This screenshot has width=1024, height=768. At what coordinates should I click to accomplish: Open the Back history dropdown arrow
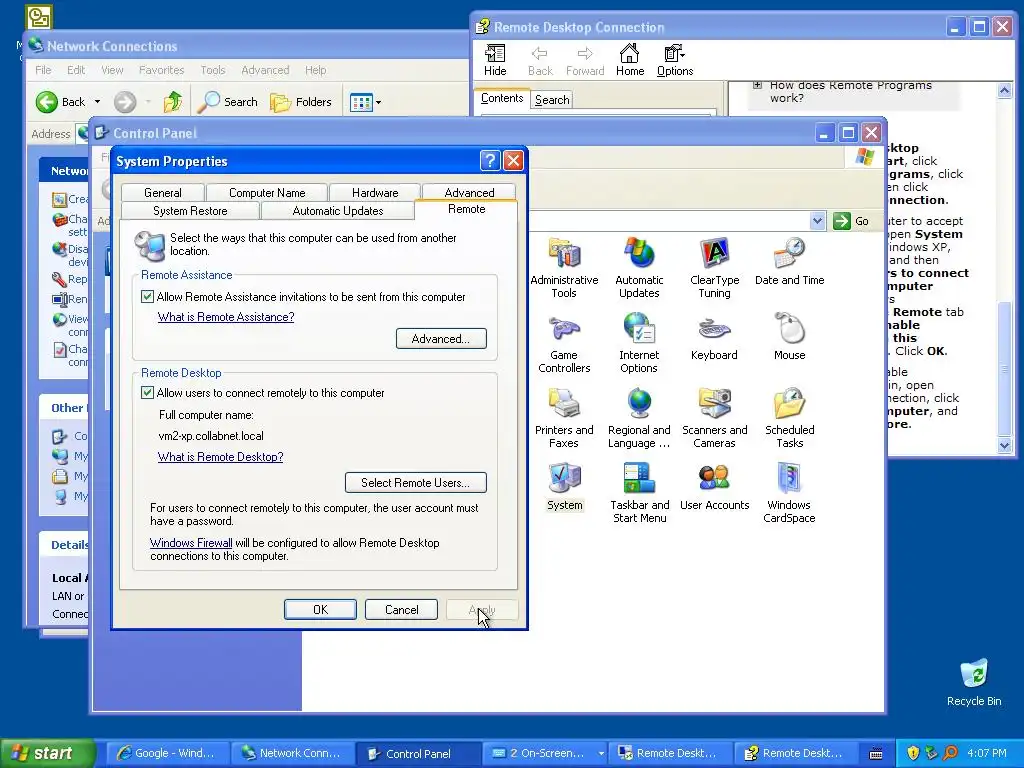point(97,102)
